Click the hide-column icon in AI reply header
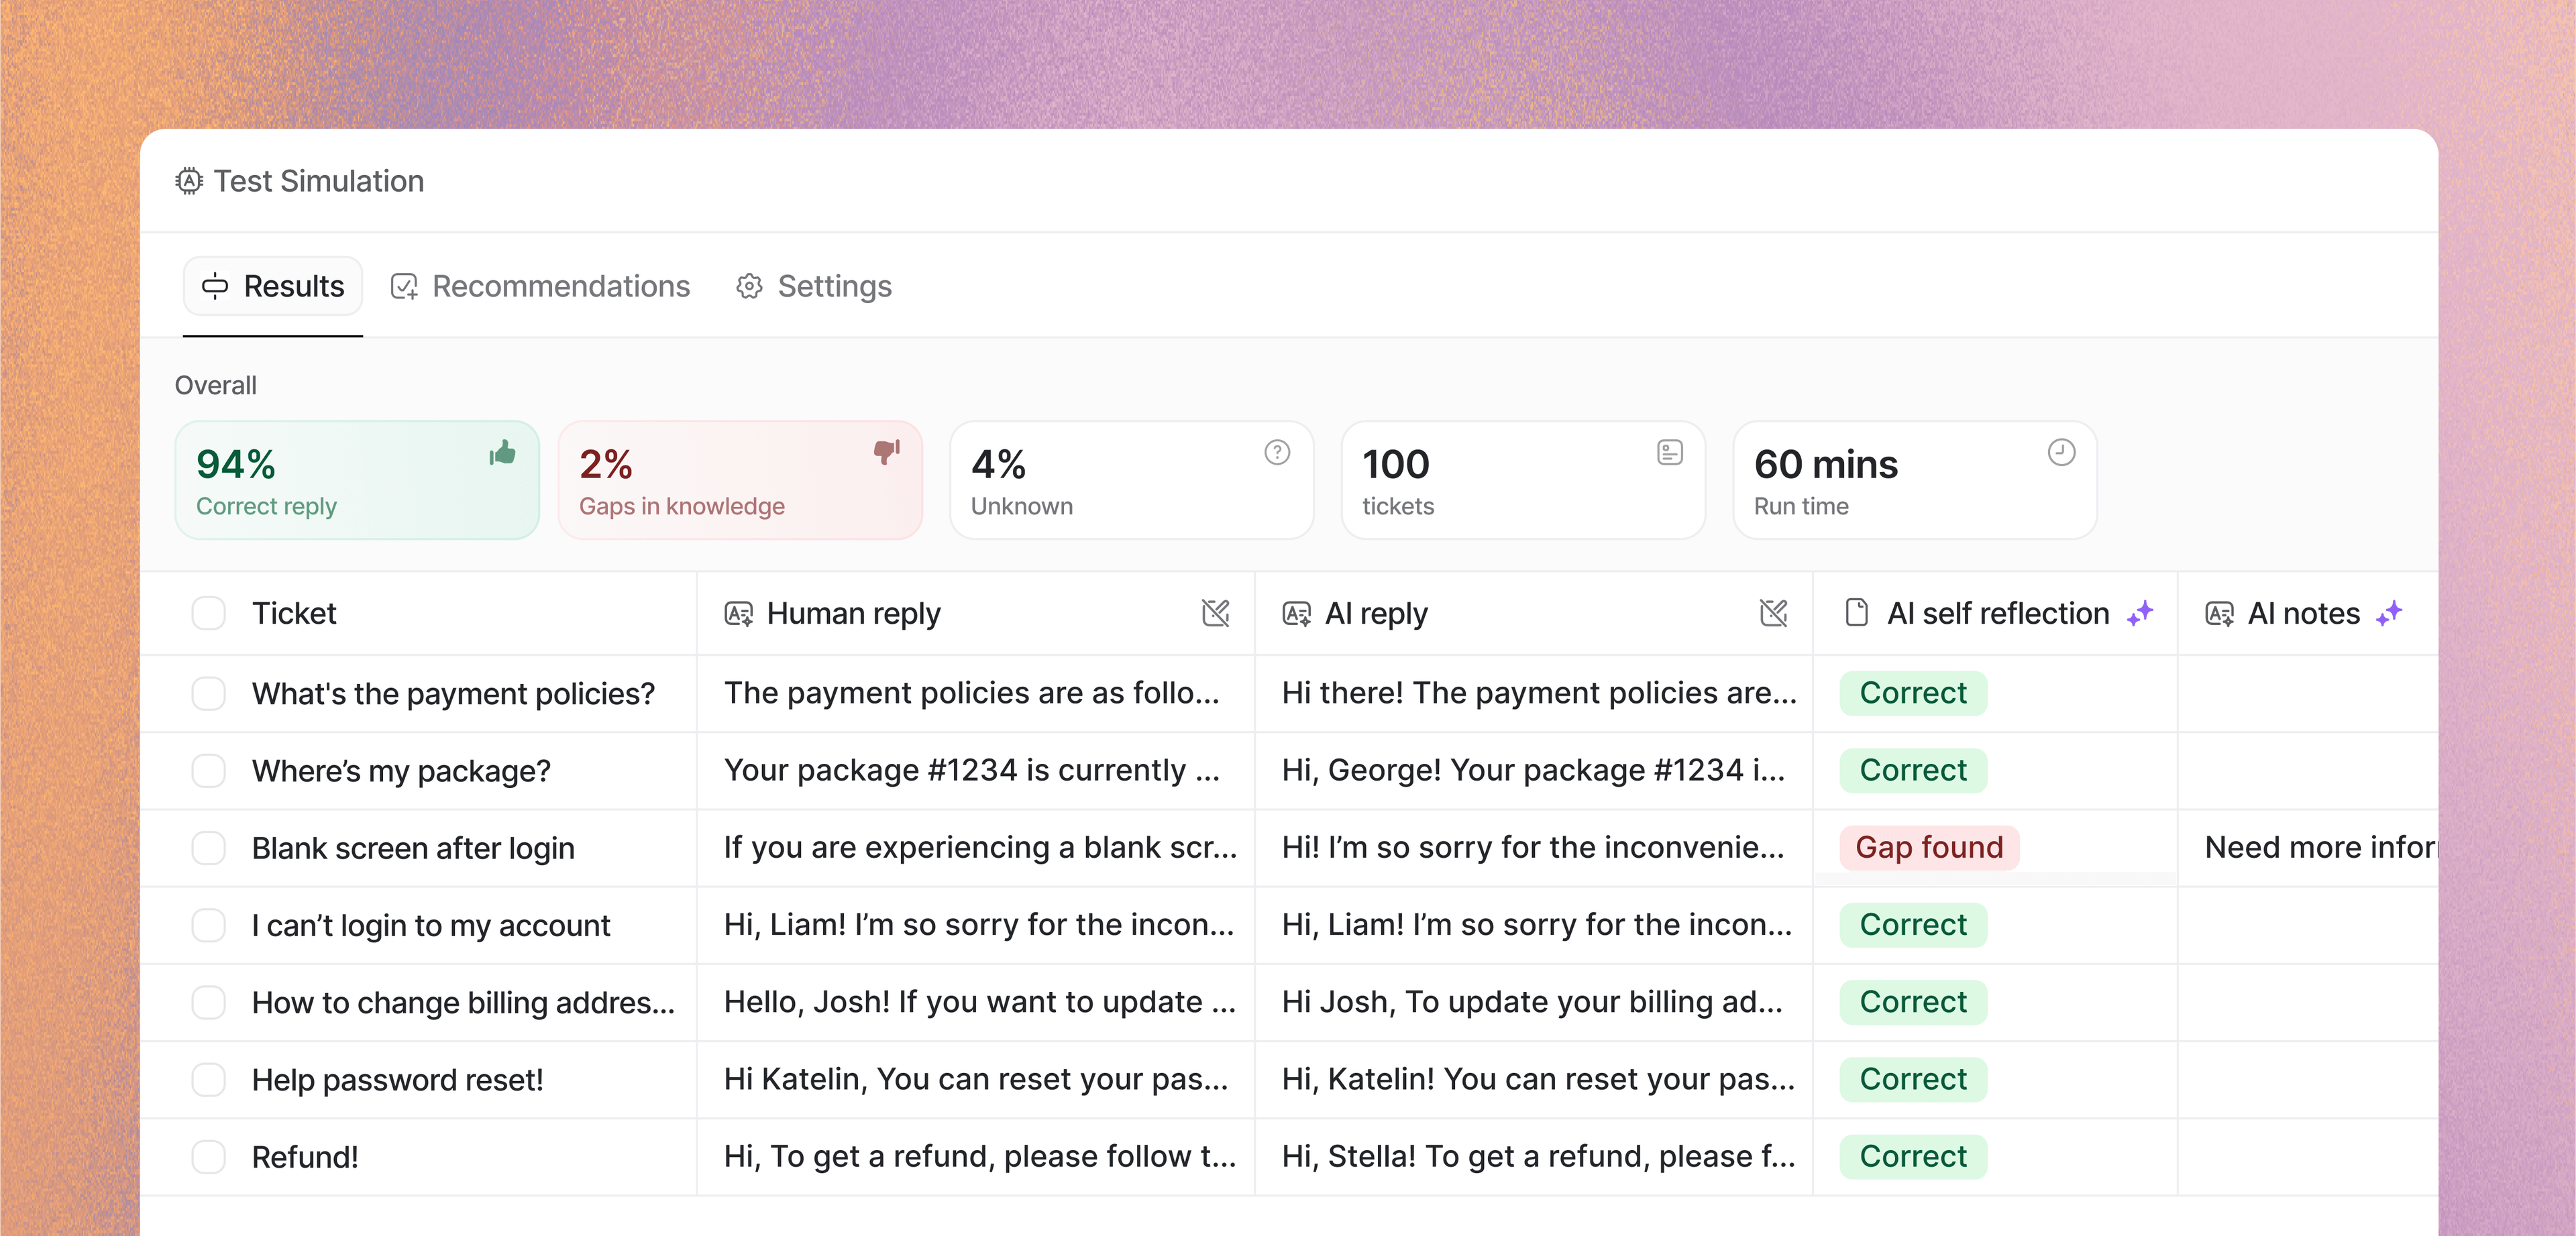The height and width of the screenshot is (1236, 2576). click(1773, 613)
